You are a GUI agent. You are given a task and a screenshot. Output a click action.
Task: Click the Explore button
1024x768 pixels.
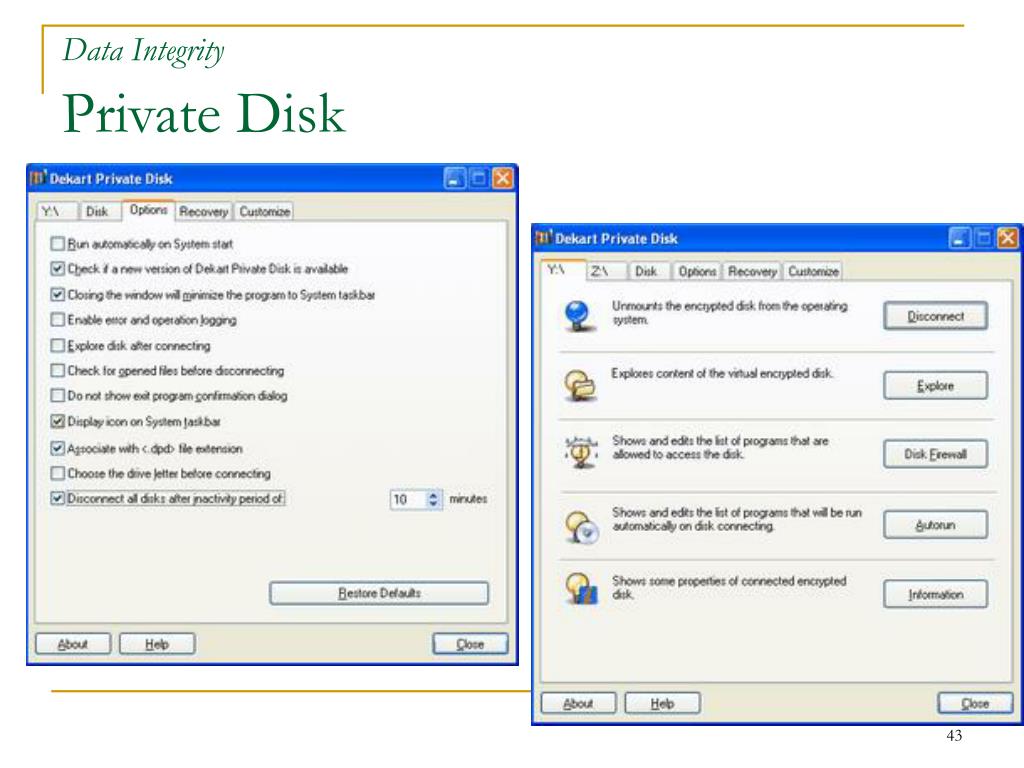(935, 385)
